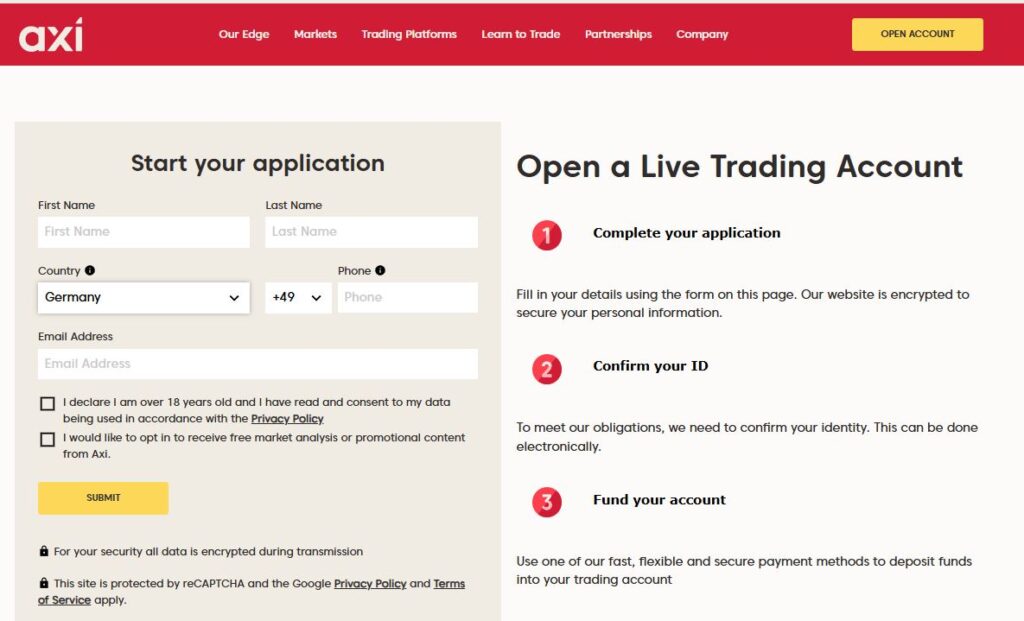Open the Markets menu
1024x621 pixels.
tap(315, 34)
